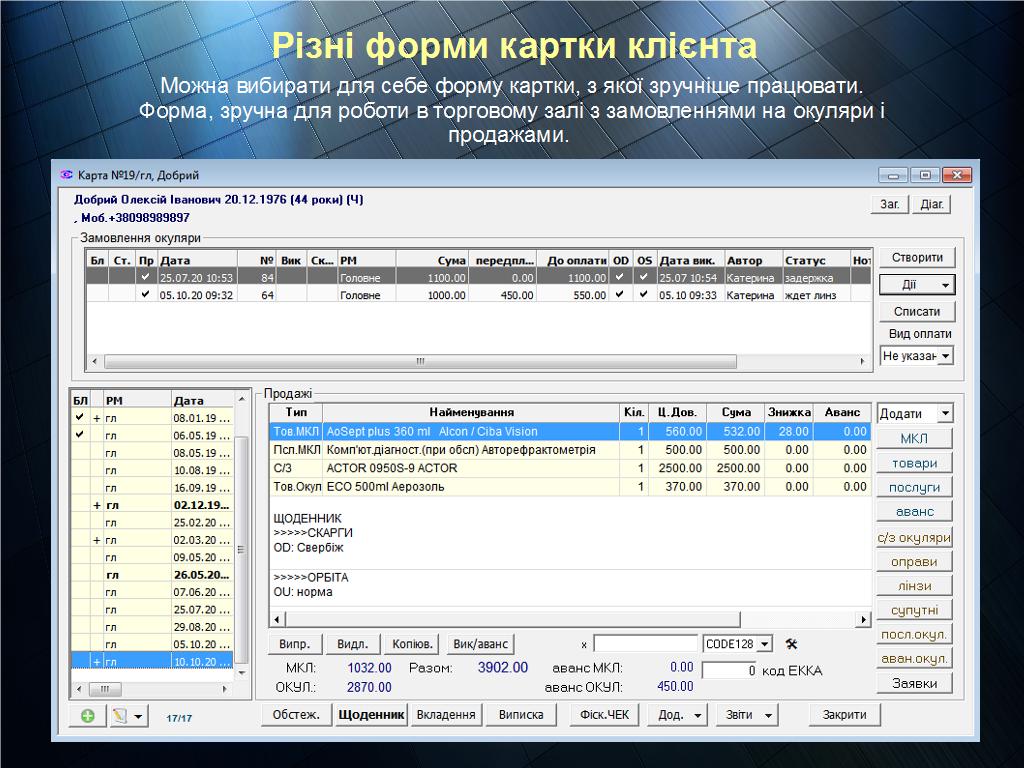Click the Фіск.ЧЕК button
This screenshot has width=1024, height=768.
(x=606, y=715)
